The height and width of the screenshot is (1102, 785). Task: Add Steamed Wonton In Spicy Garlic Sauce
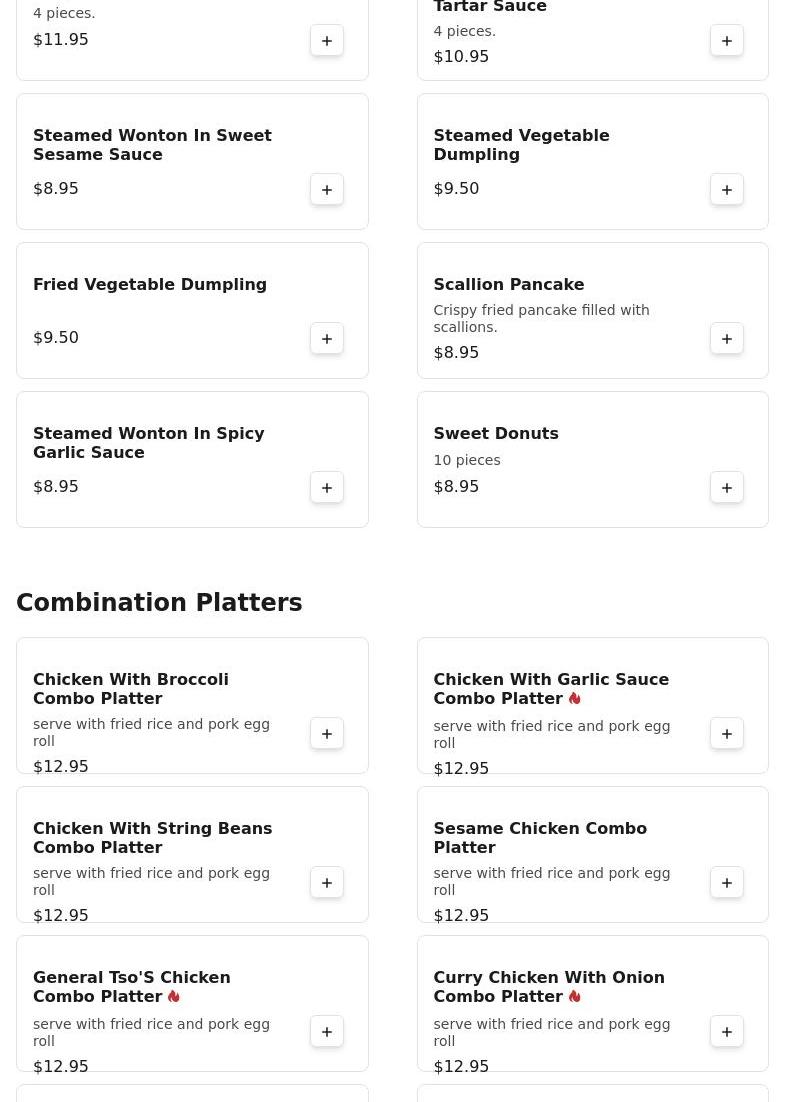point(327,487)
